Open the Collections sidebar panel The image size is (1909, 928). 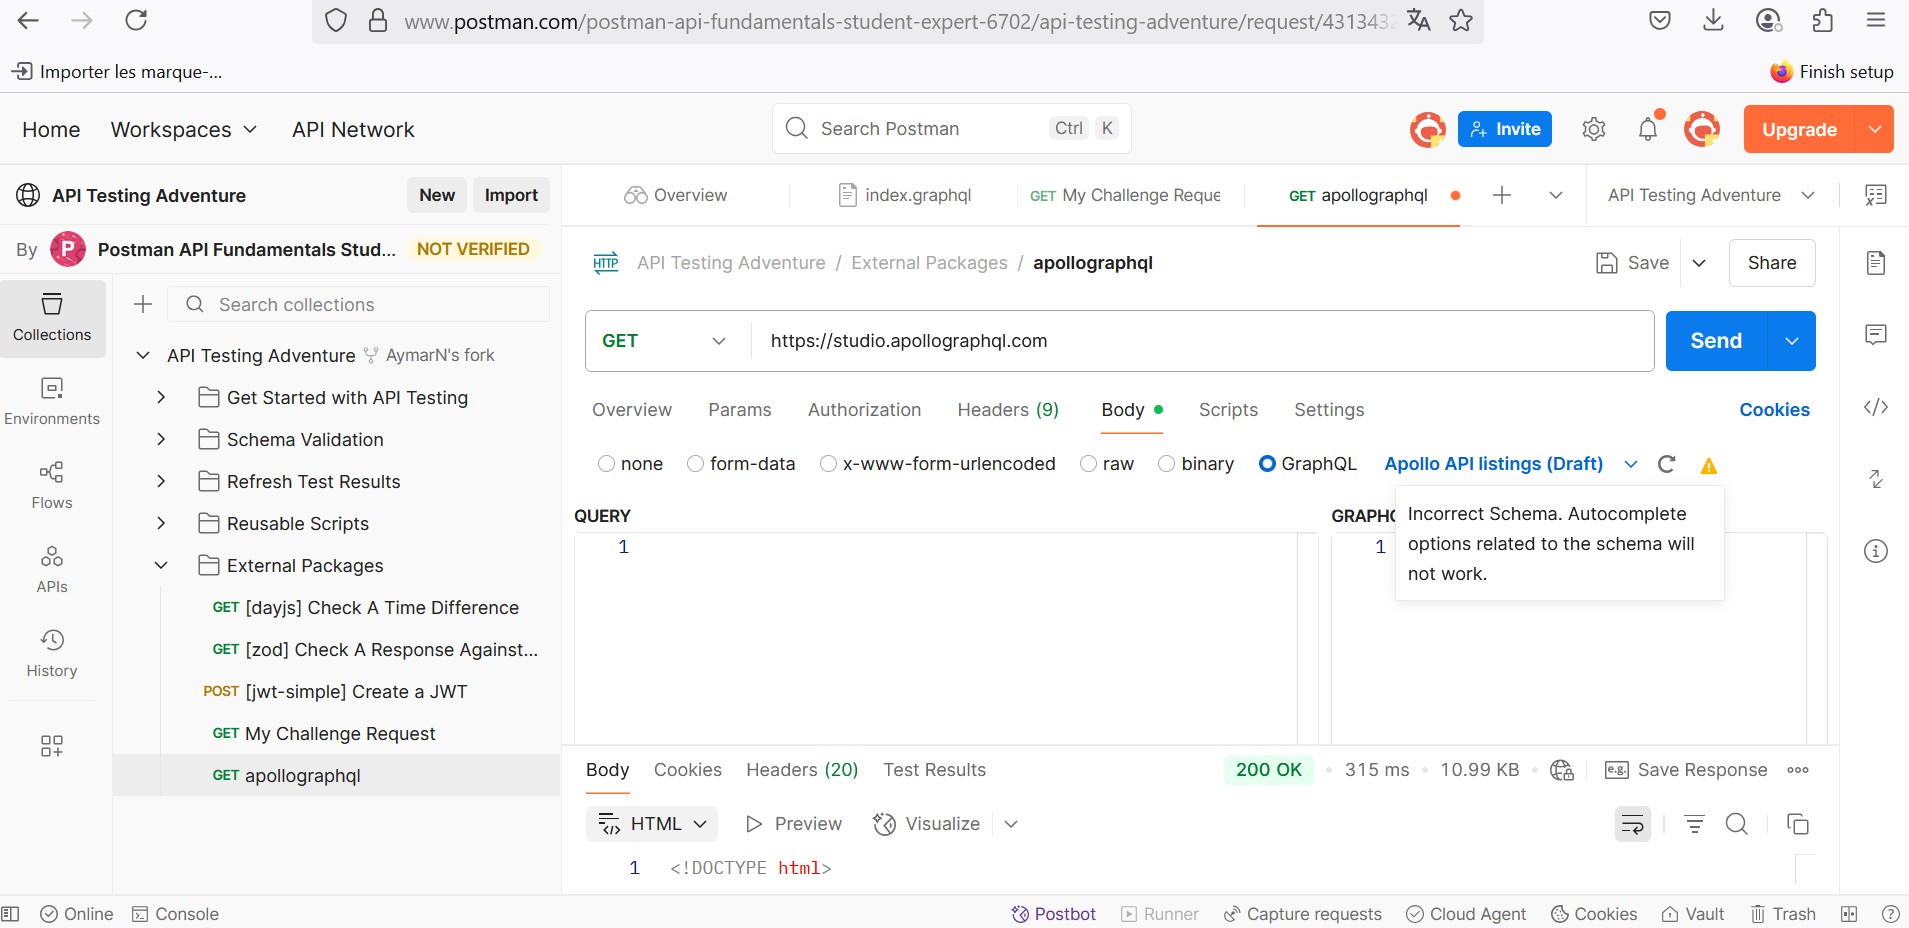52,318
